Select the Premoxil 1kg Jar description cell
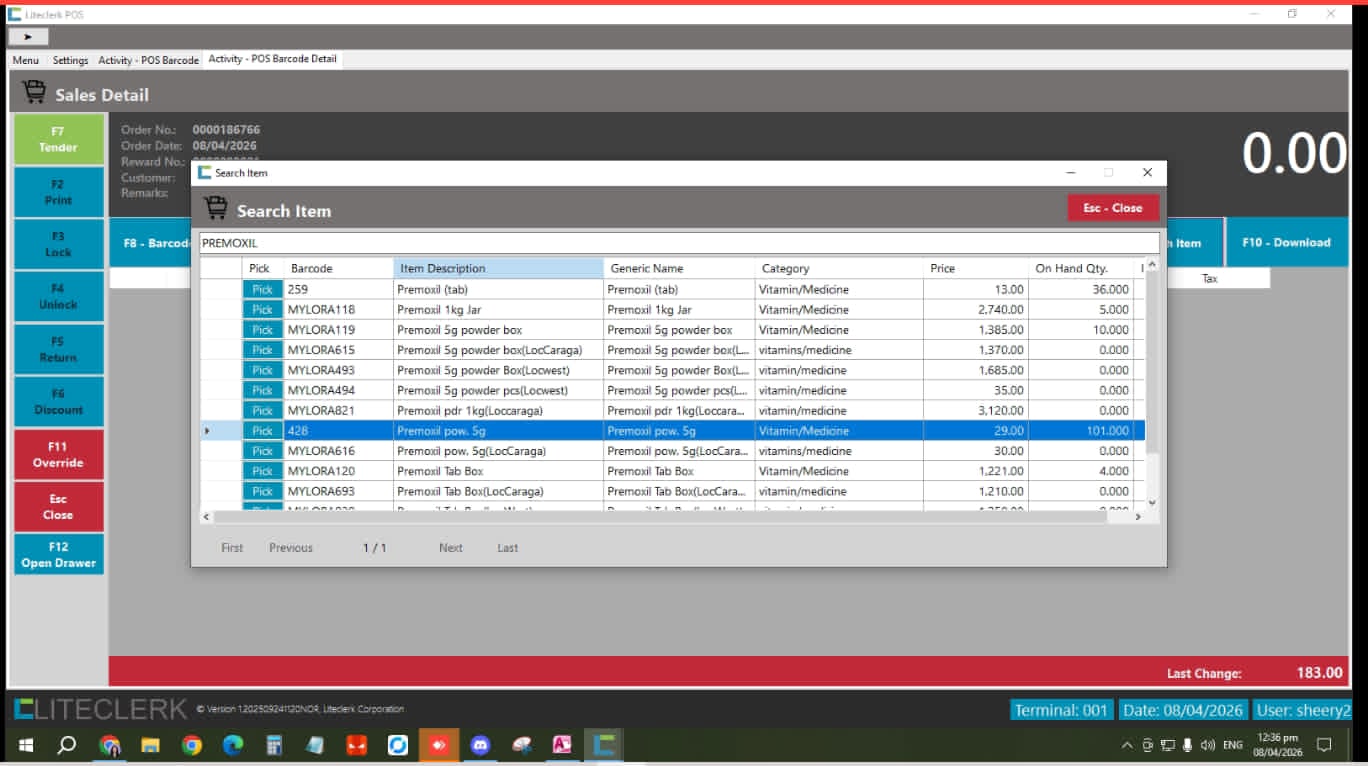The width and height of the screenshot is (1368, 766). (x=498, y=309)
